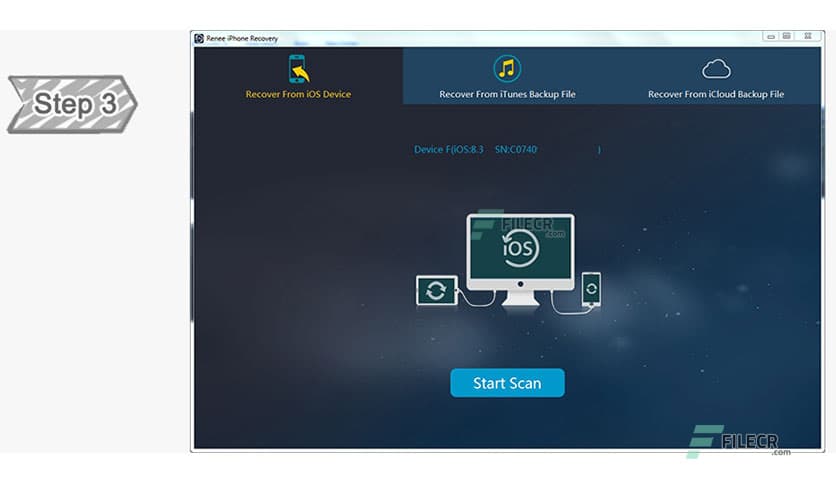Click the Renee iPhone Recovery window title text
This screenshot has height=484, width=836.
pyautogui.click(x=242, y=38)
